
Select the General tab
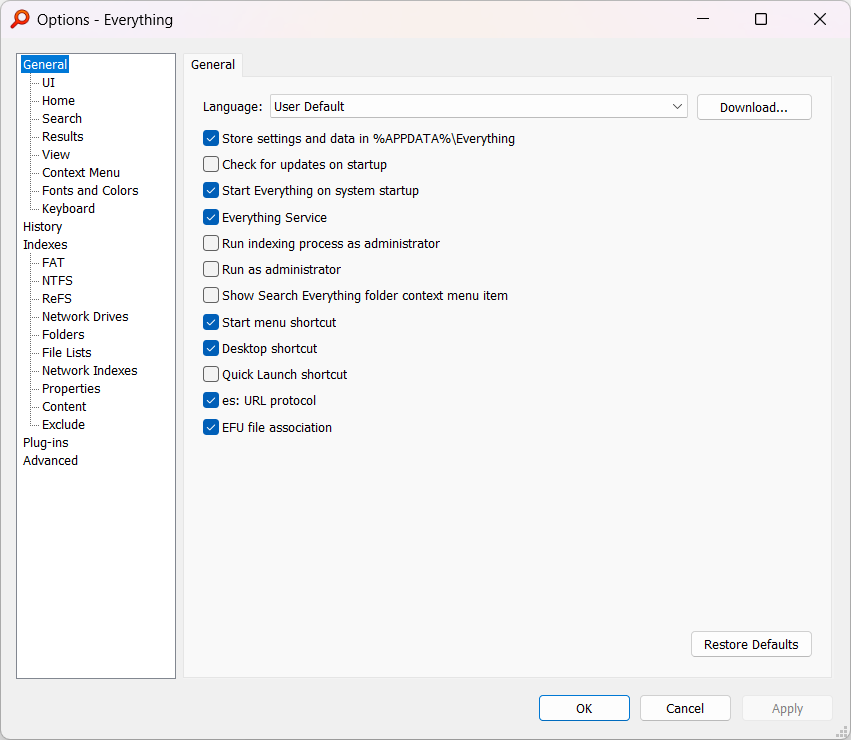[213, 65]
